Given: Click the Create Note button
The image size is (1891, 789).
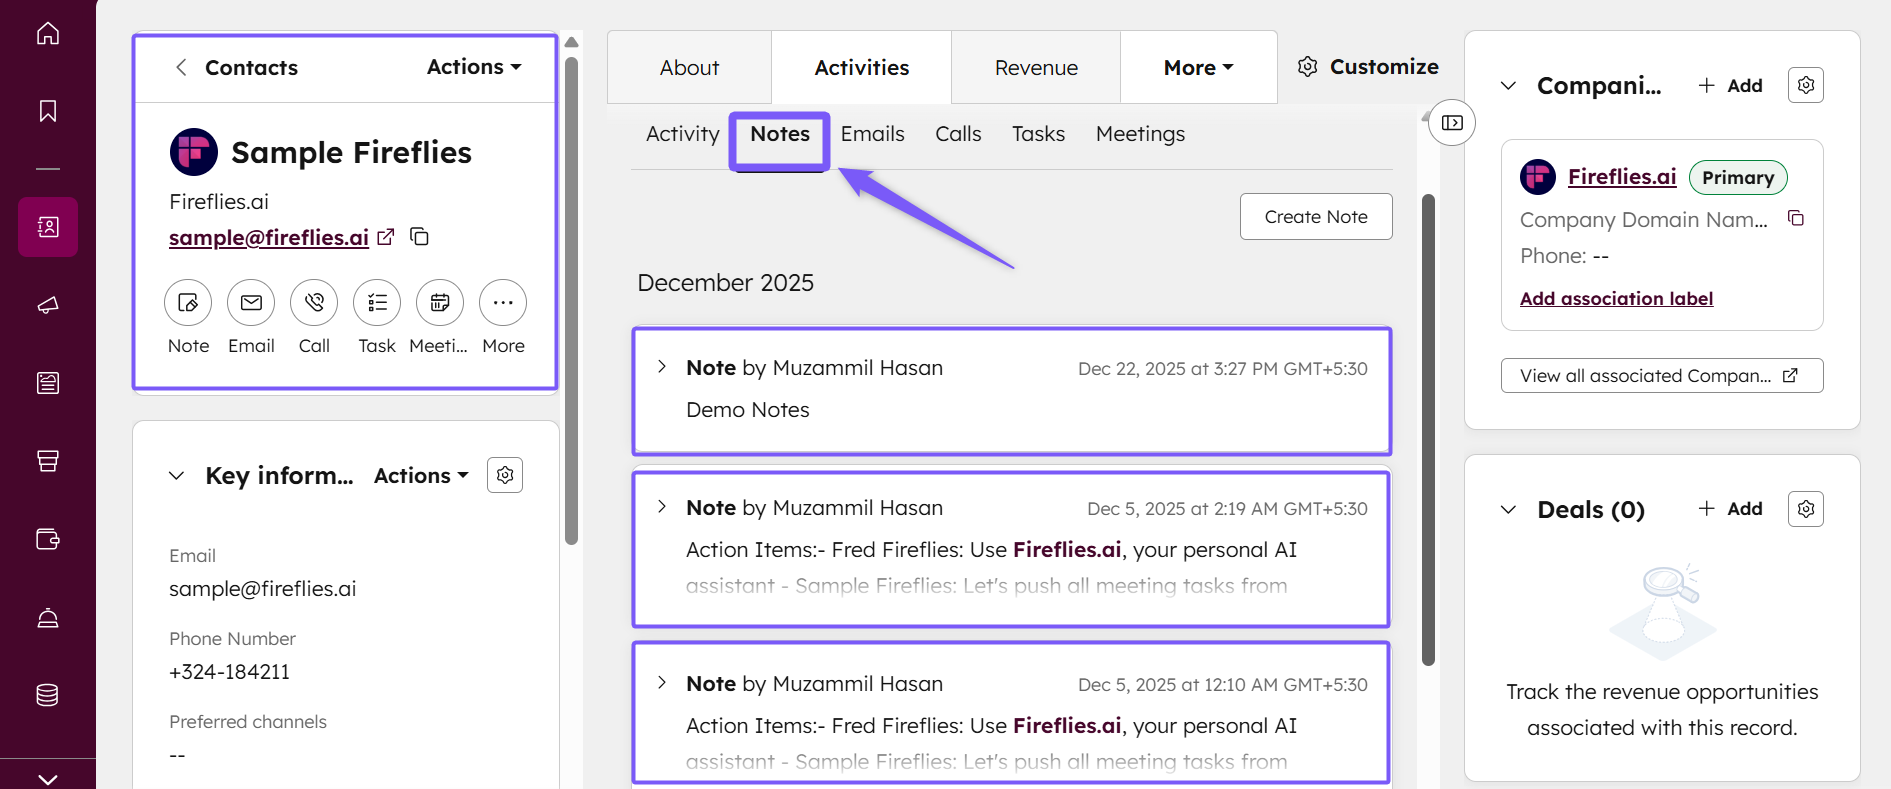Looking at the screenshot, I should coord(1316,217).
